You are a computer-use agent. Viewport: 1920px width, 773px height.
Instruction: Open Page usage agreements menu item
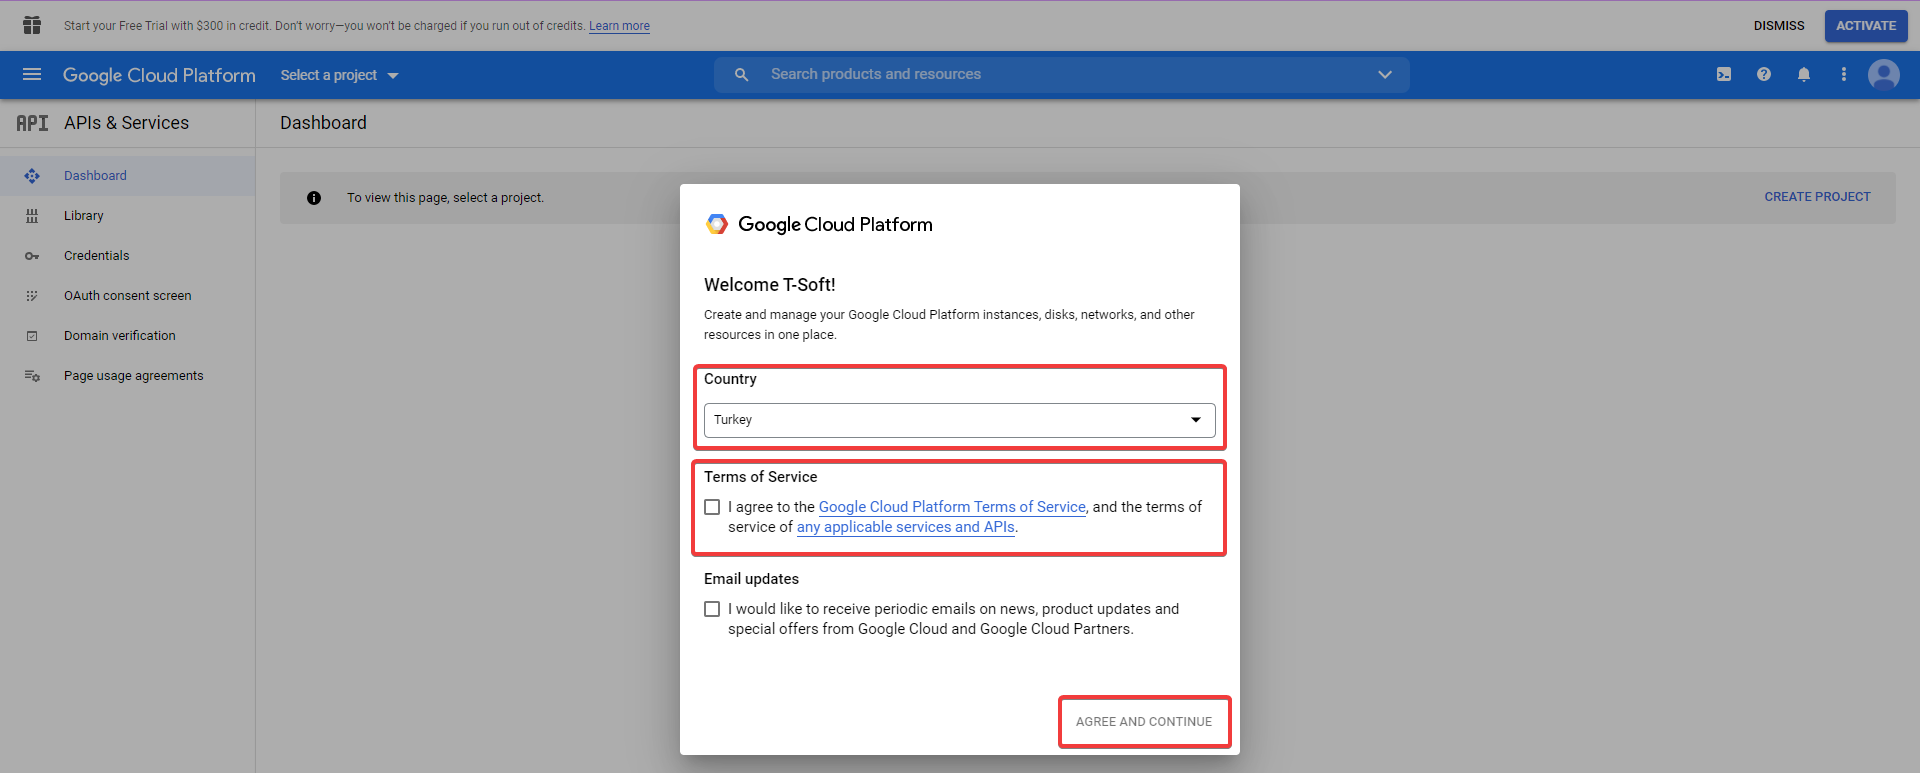tap(128, 376)
